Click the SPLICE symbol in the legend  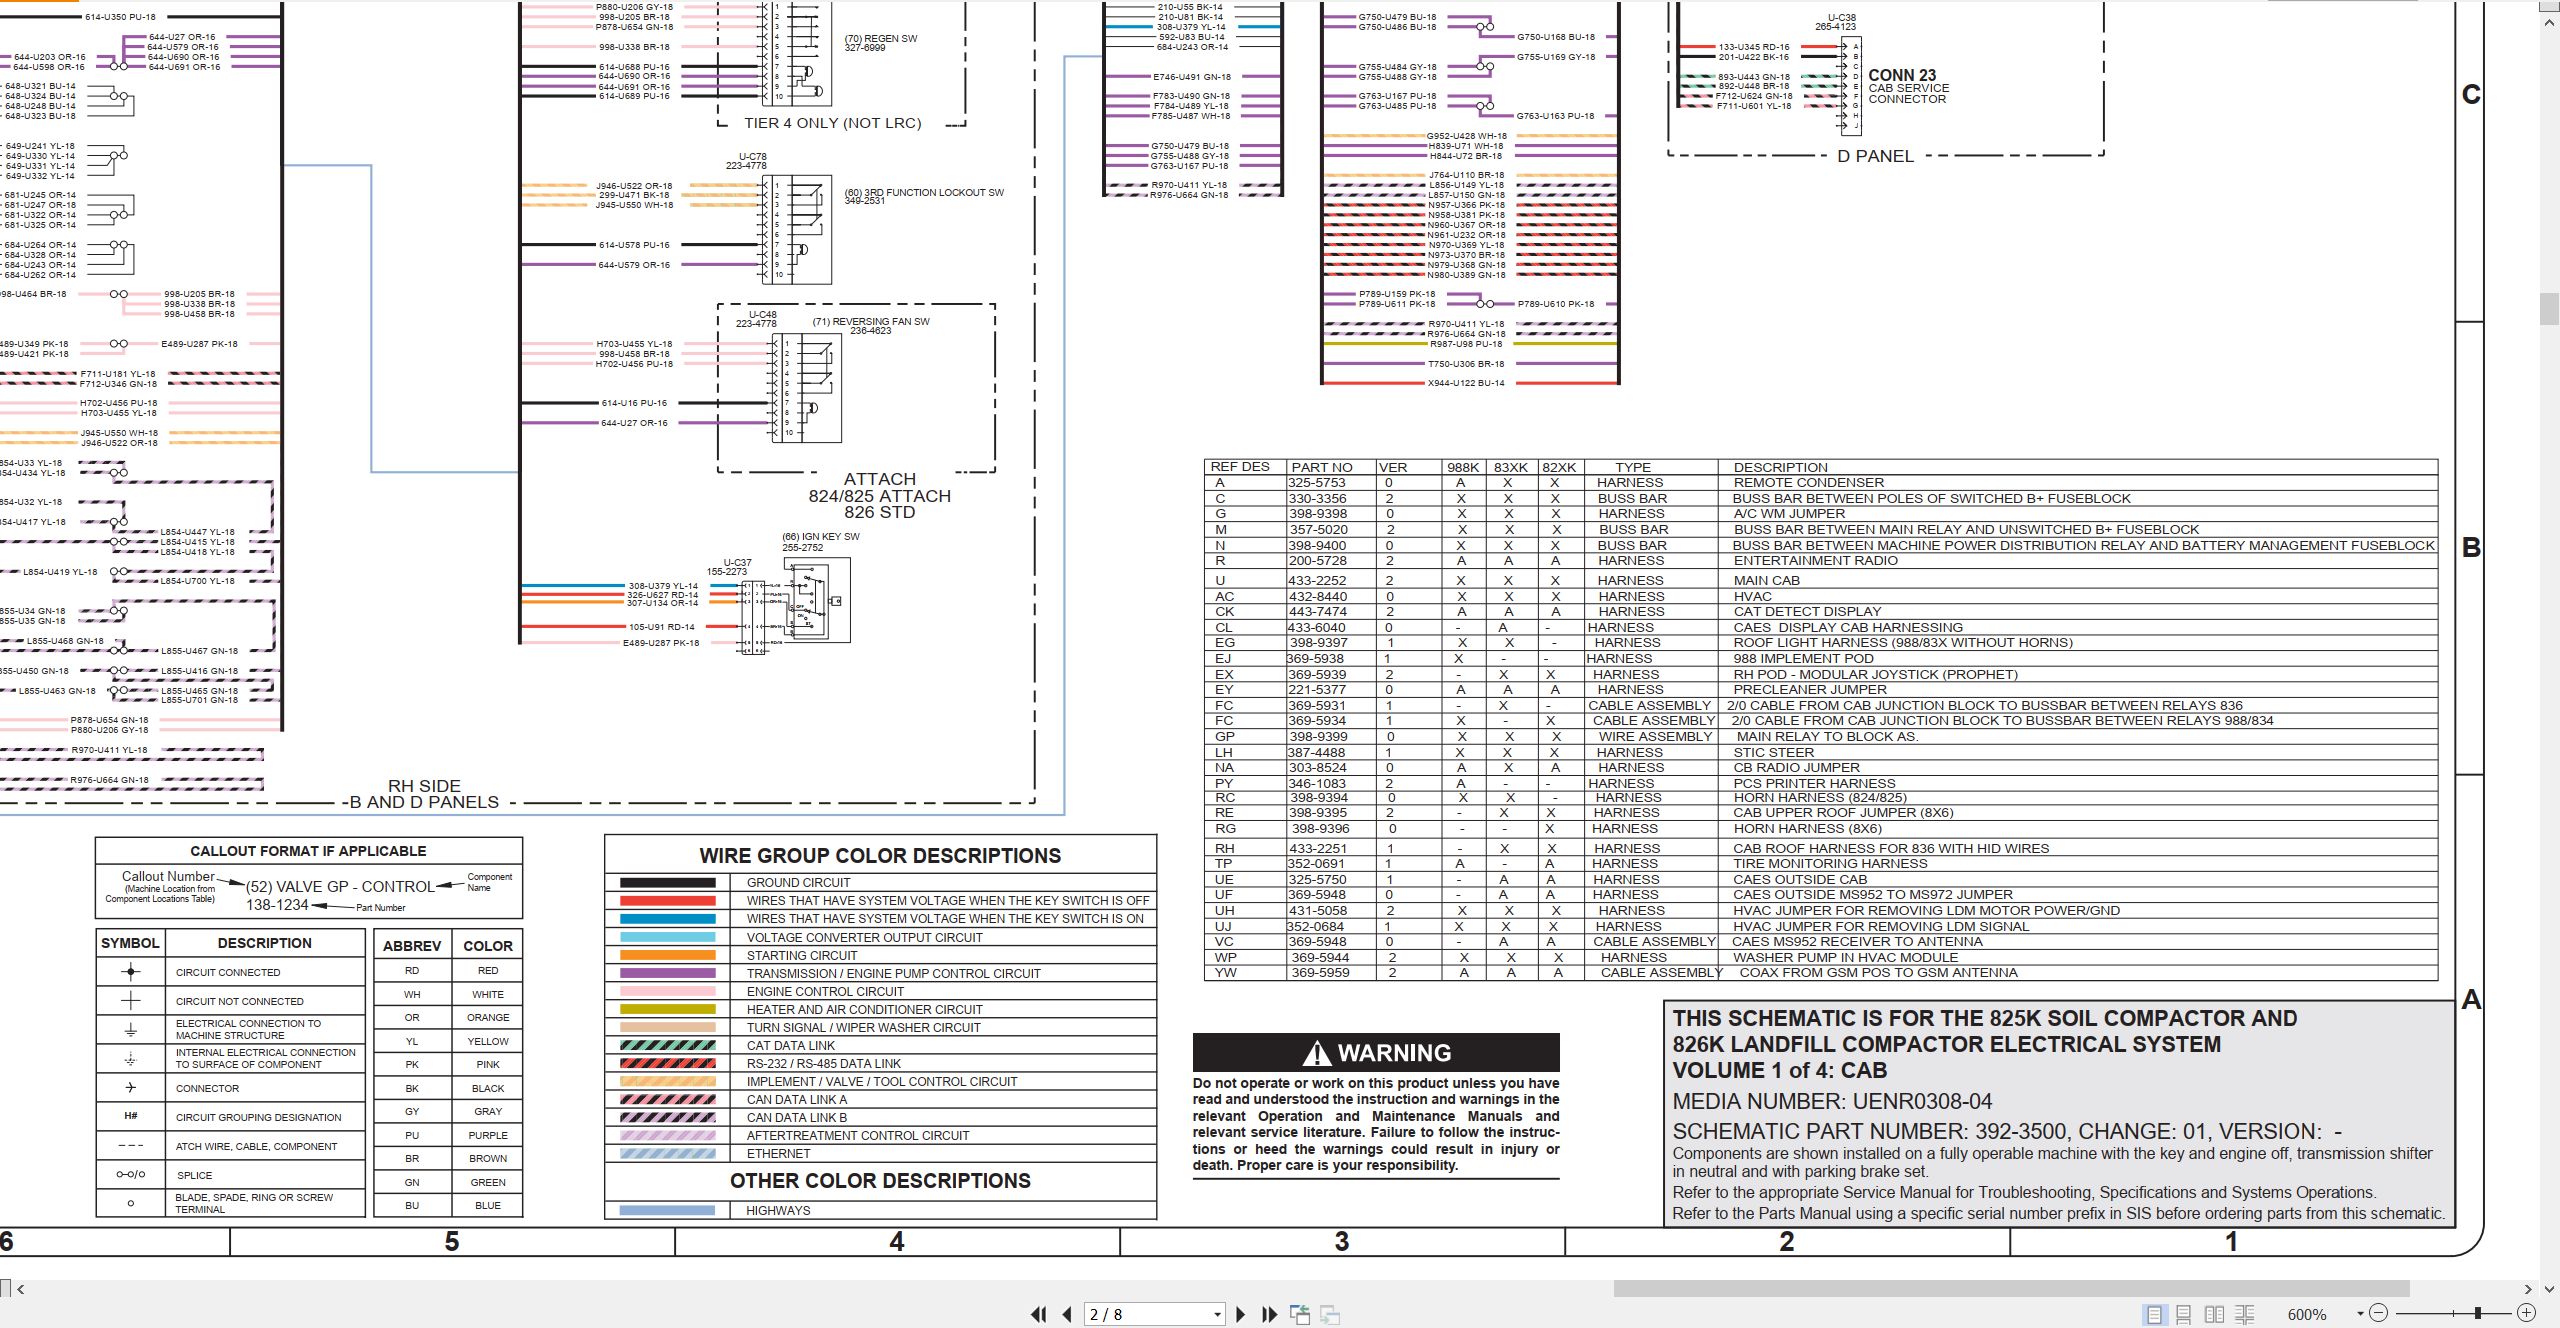point(130,1174)
